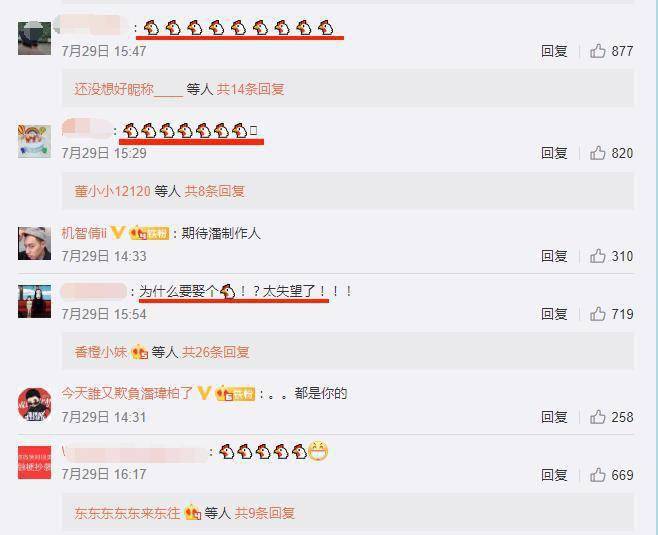
Task: Like 机智倩ii's comment with 310 likes
Action: 598,256
